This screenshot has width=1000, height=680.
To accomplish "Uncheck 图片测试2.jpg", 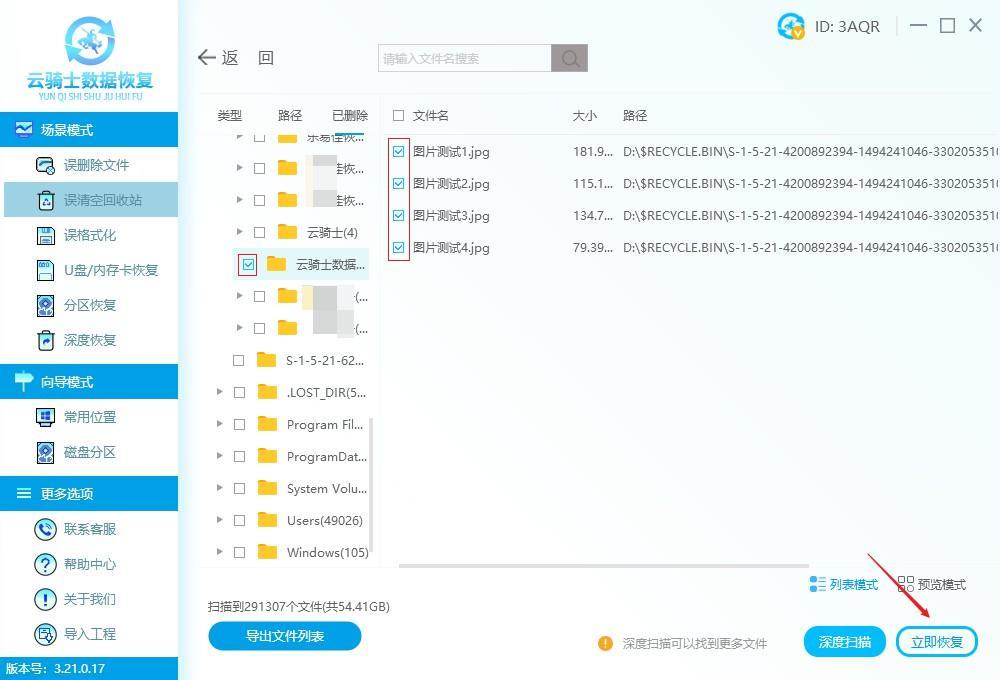I will tap(399, 184).
